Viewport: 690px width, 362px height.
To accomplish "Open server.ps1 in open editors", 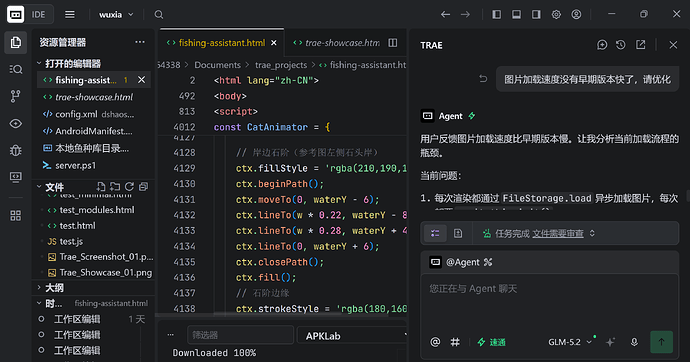I will point(94,165).
